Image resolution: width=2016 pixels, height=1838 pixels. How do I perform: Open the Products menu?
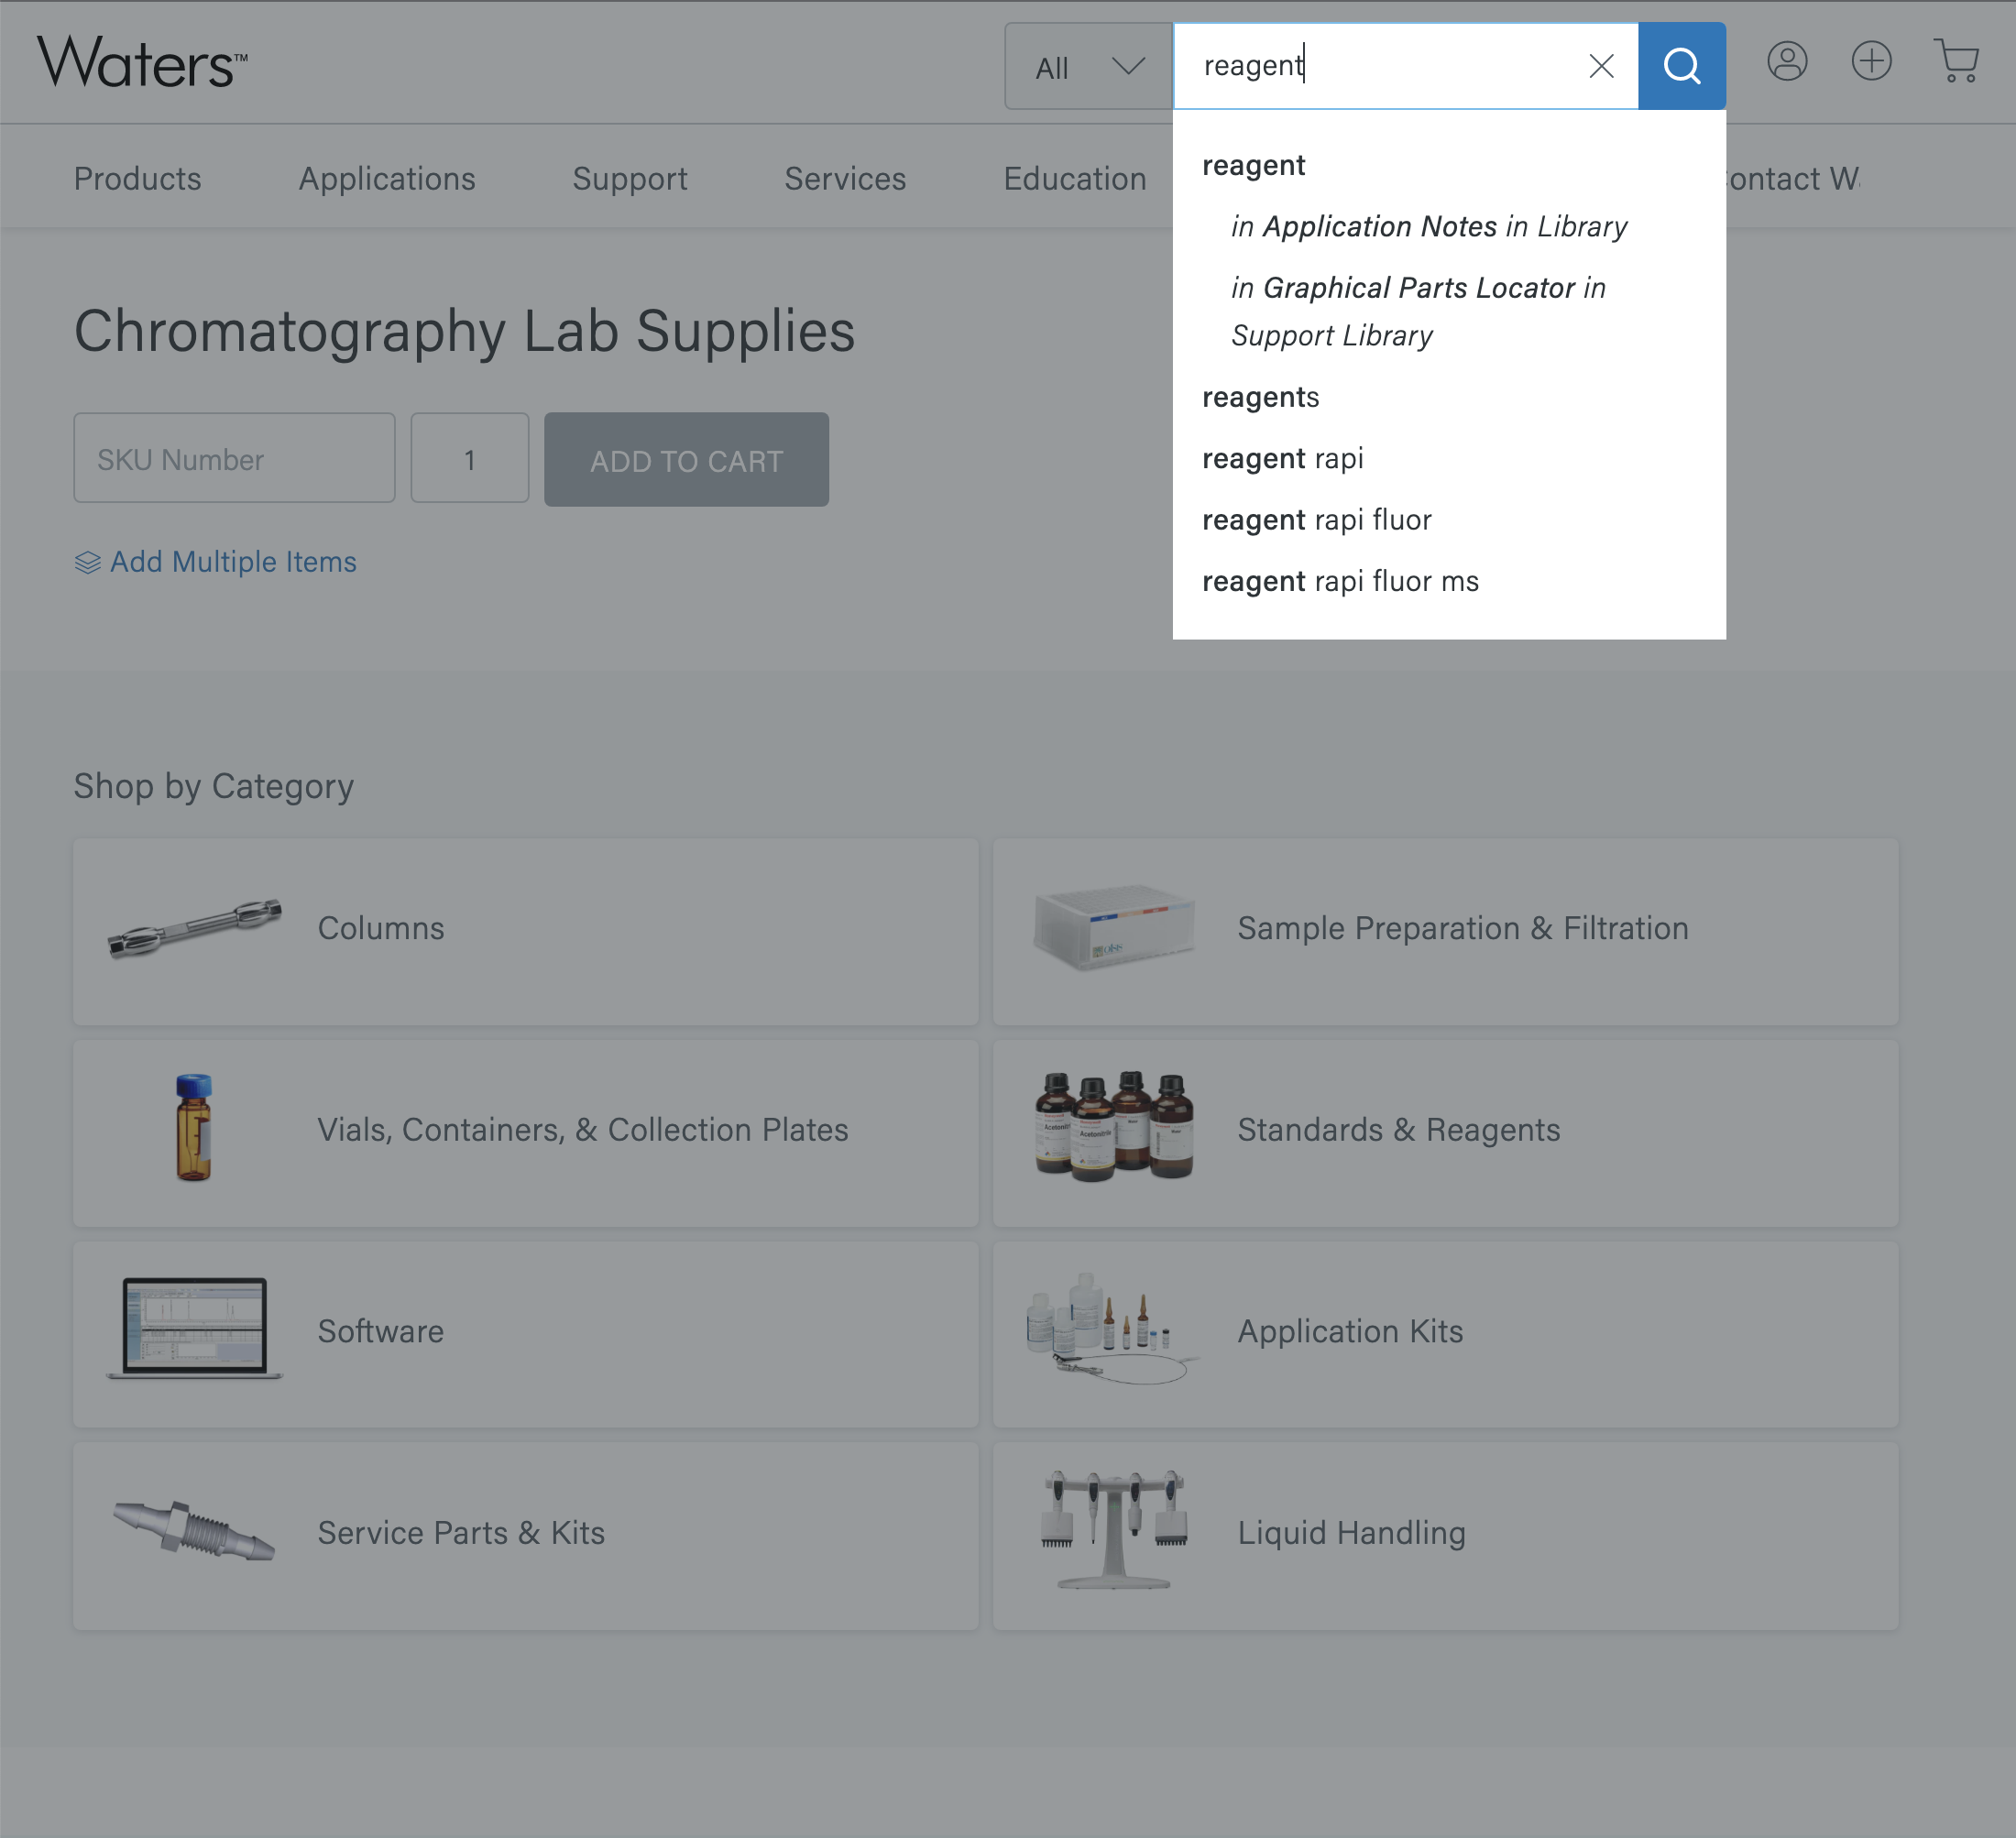[x=137, y=179]
